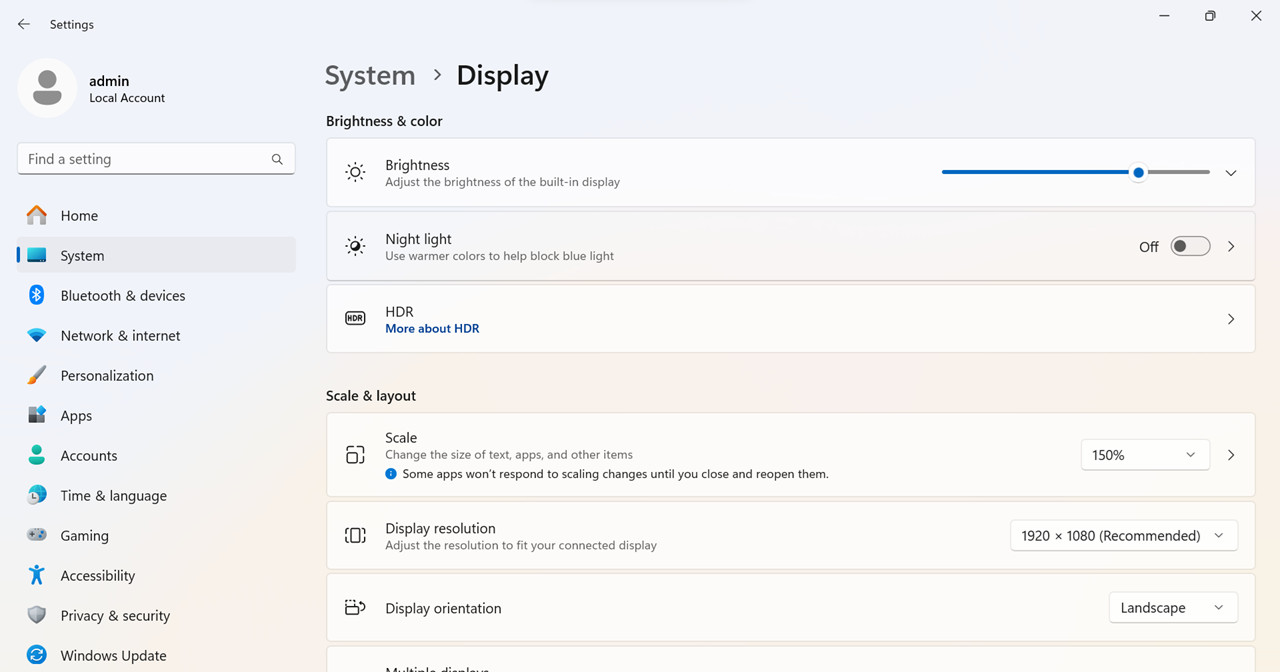Open the More about HDR link
1280x672 pixels.
(432, 328)
